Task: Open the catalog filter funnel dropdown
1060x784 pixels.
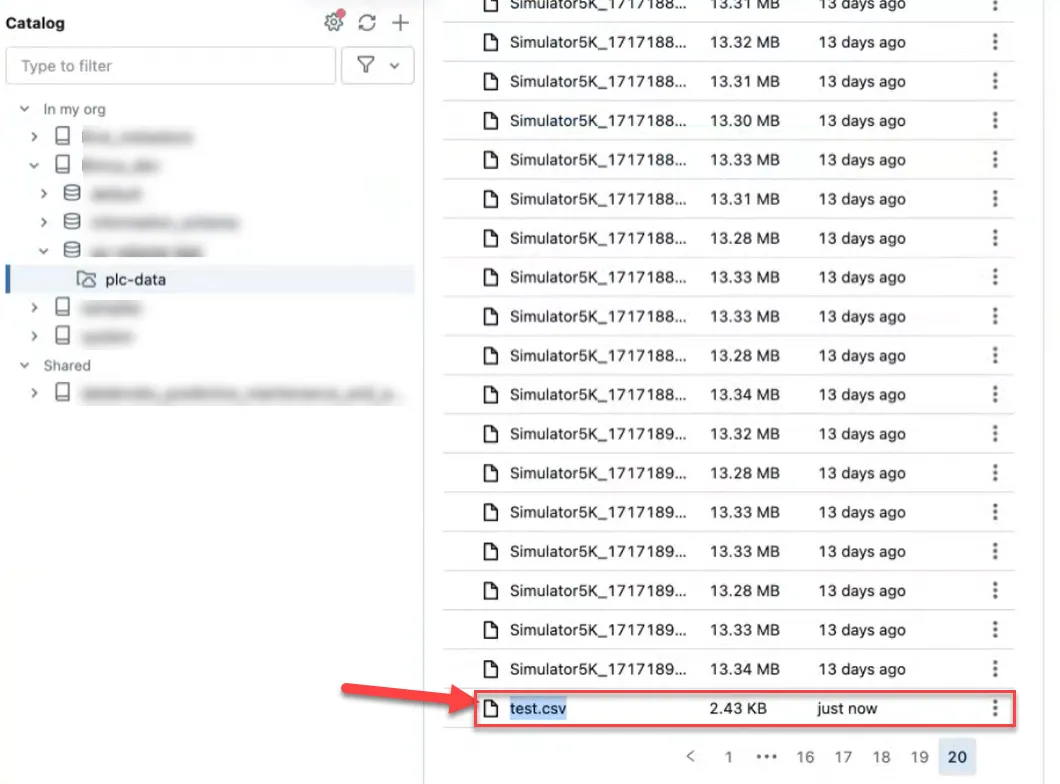Action: (x=377, y=66)
